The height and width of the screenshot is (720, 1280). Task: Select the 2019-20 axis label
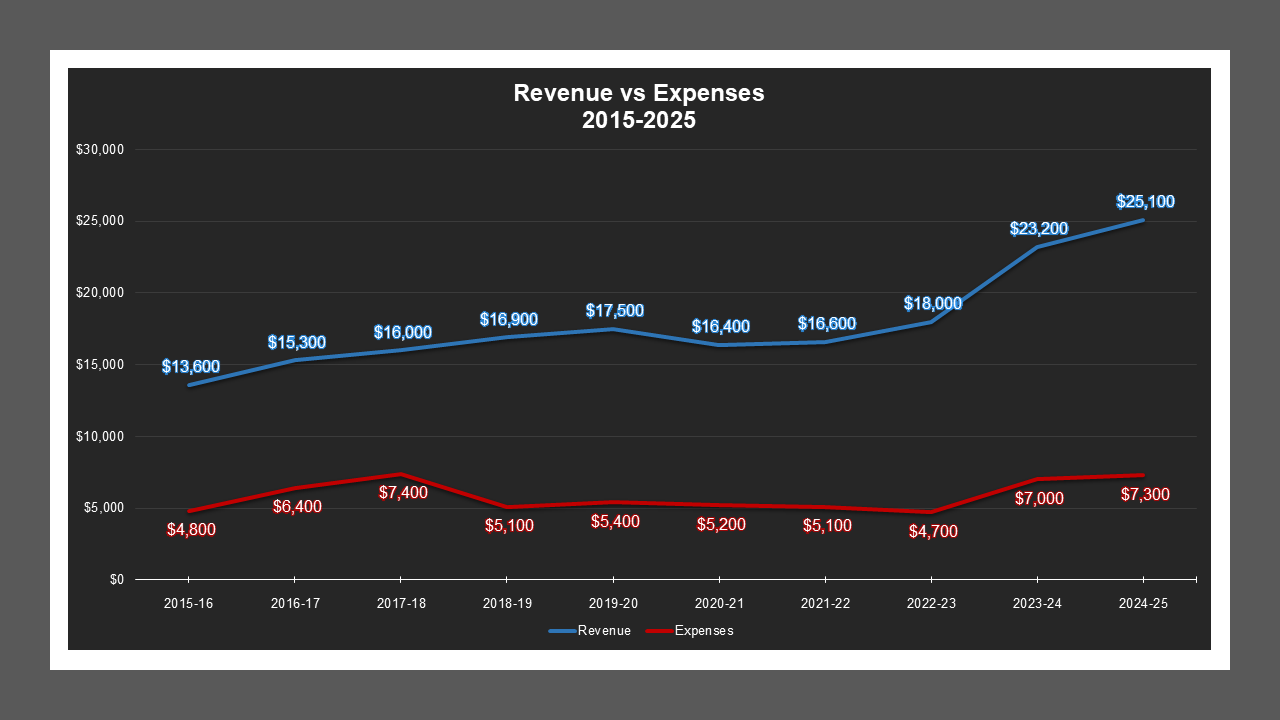614,603
